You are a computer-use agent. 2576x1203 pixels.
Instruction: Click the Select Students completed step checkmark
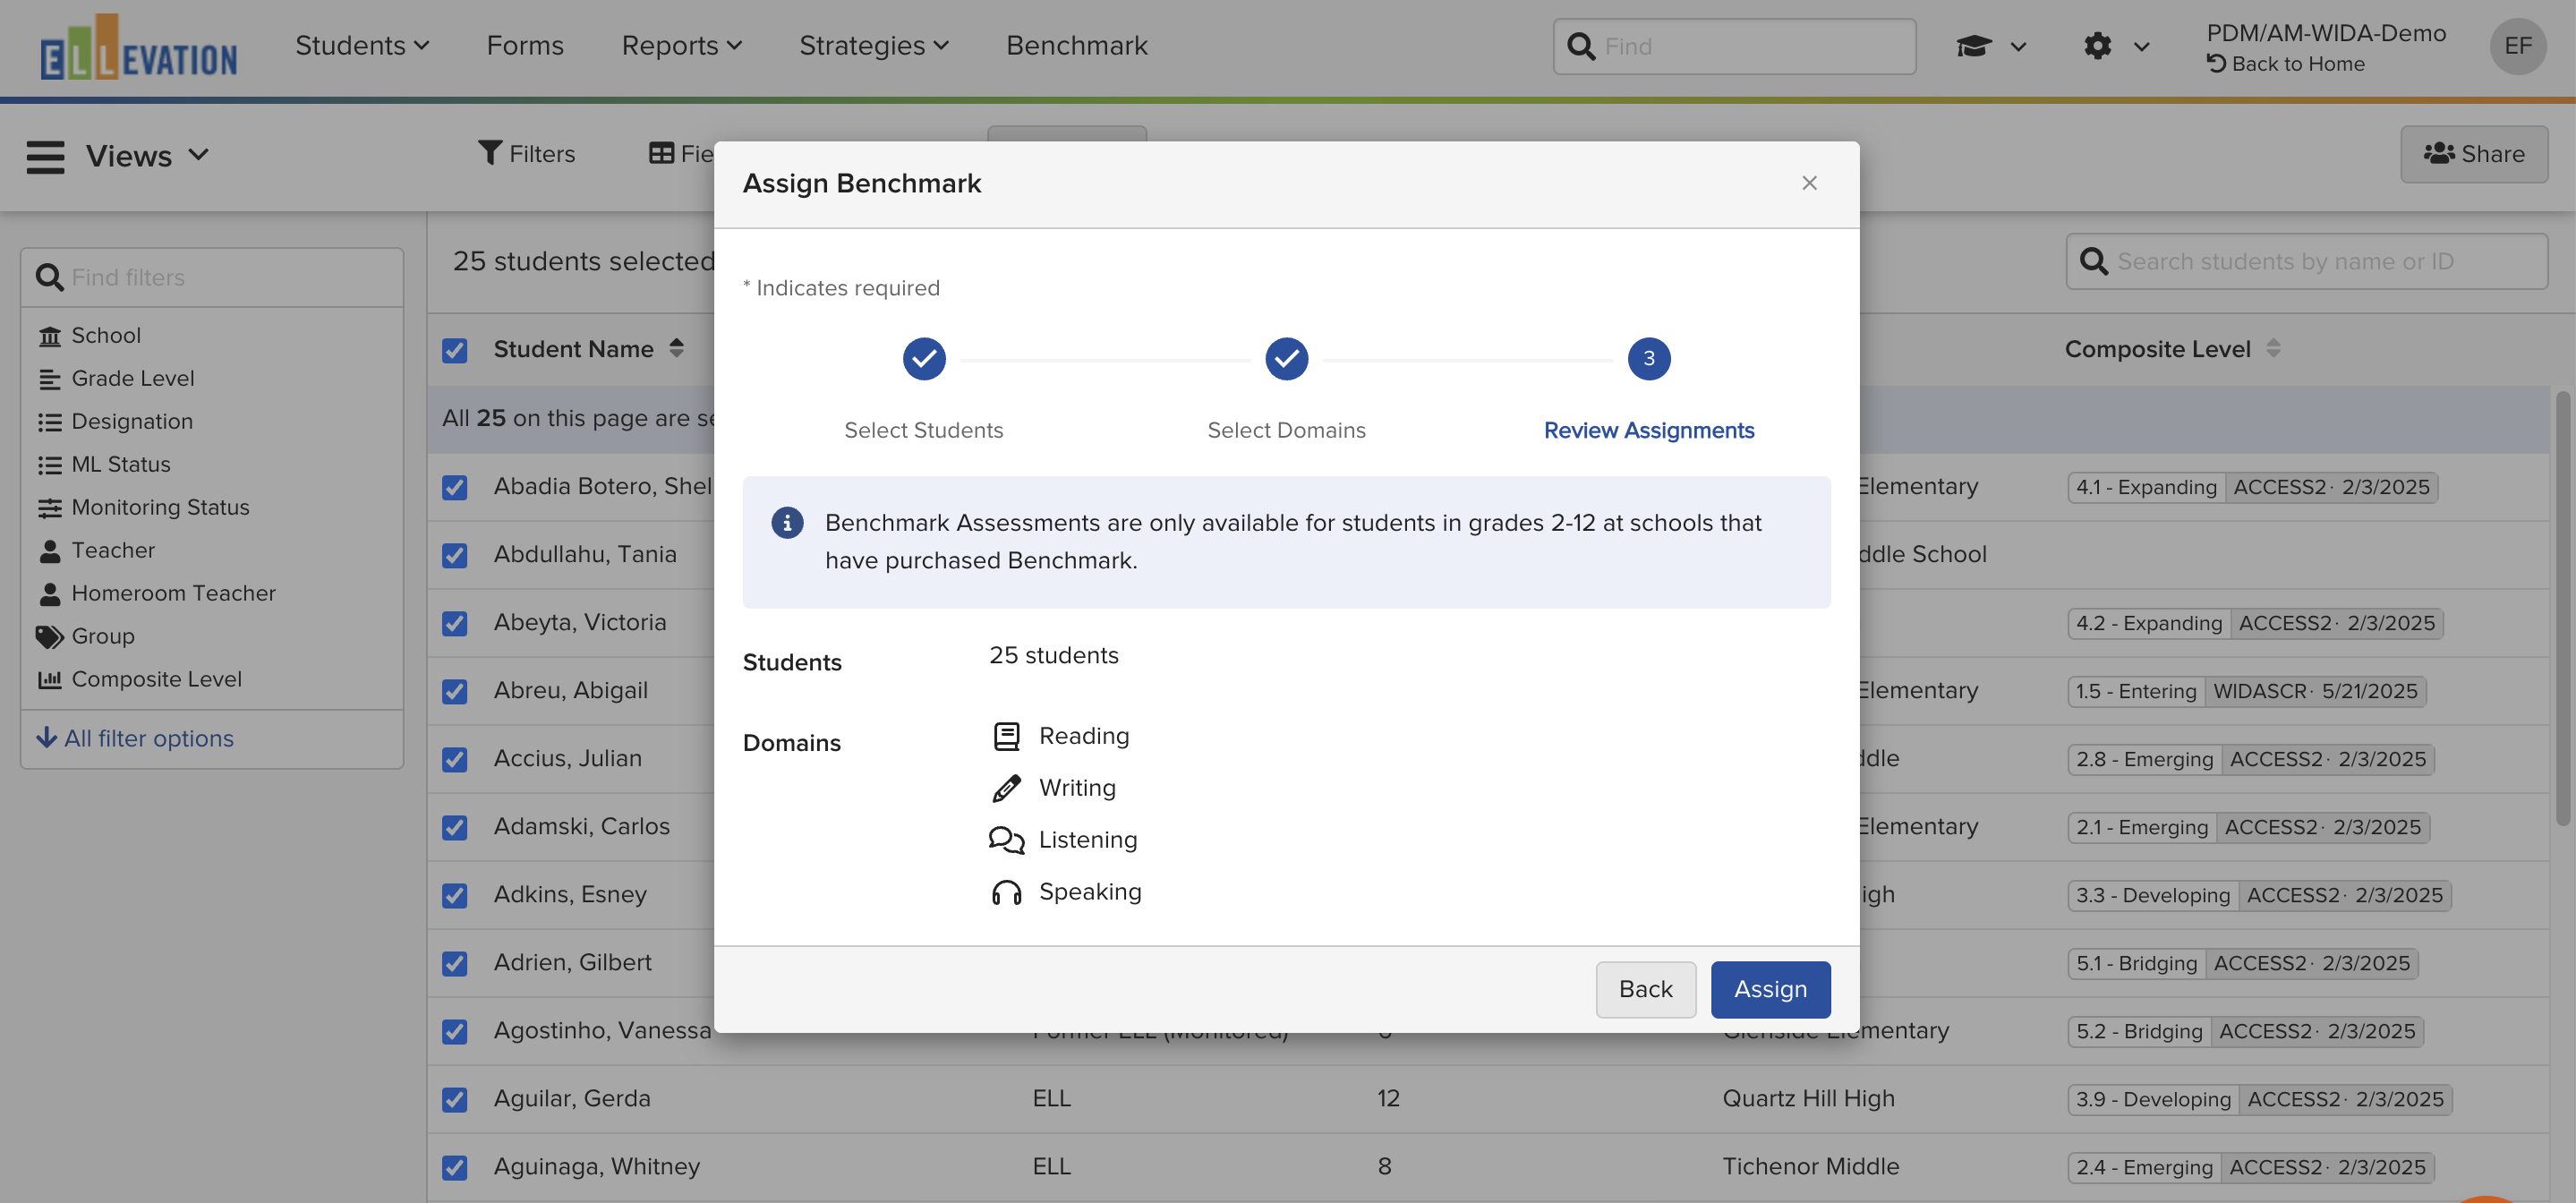924,359
